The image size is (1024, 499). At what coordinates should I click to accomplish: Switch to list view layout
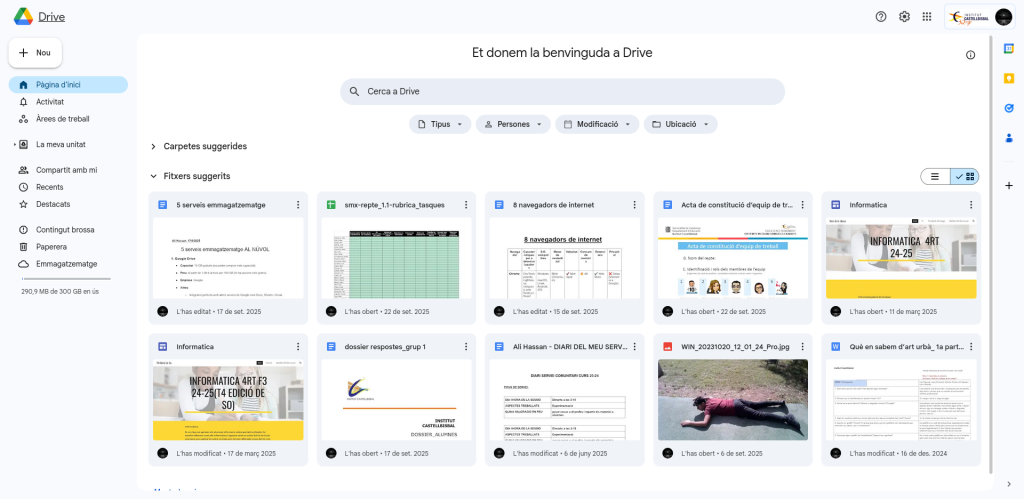coord(935,176)
